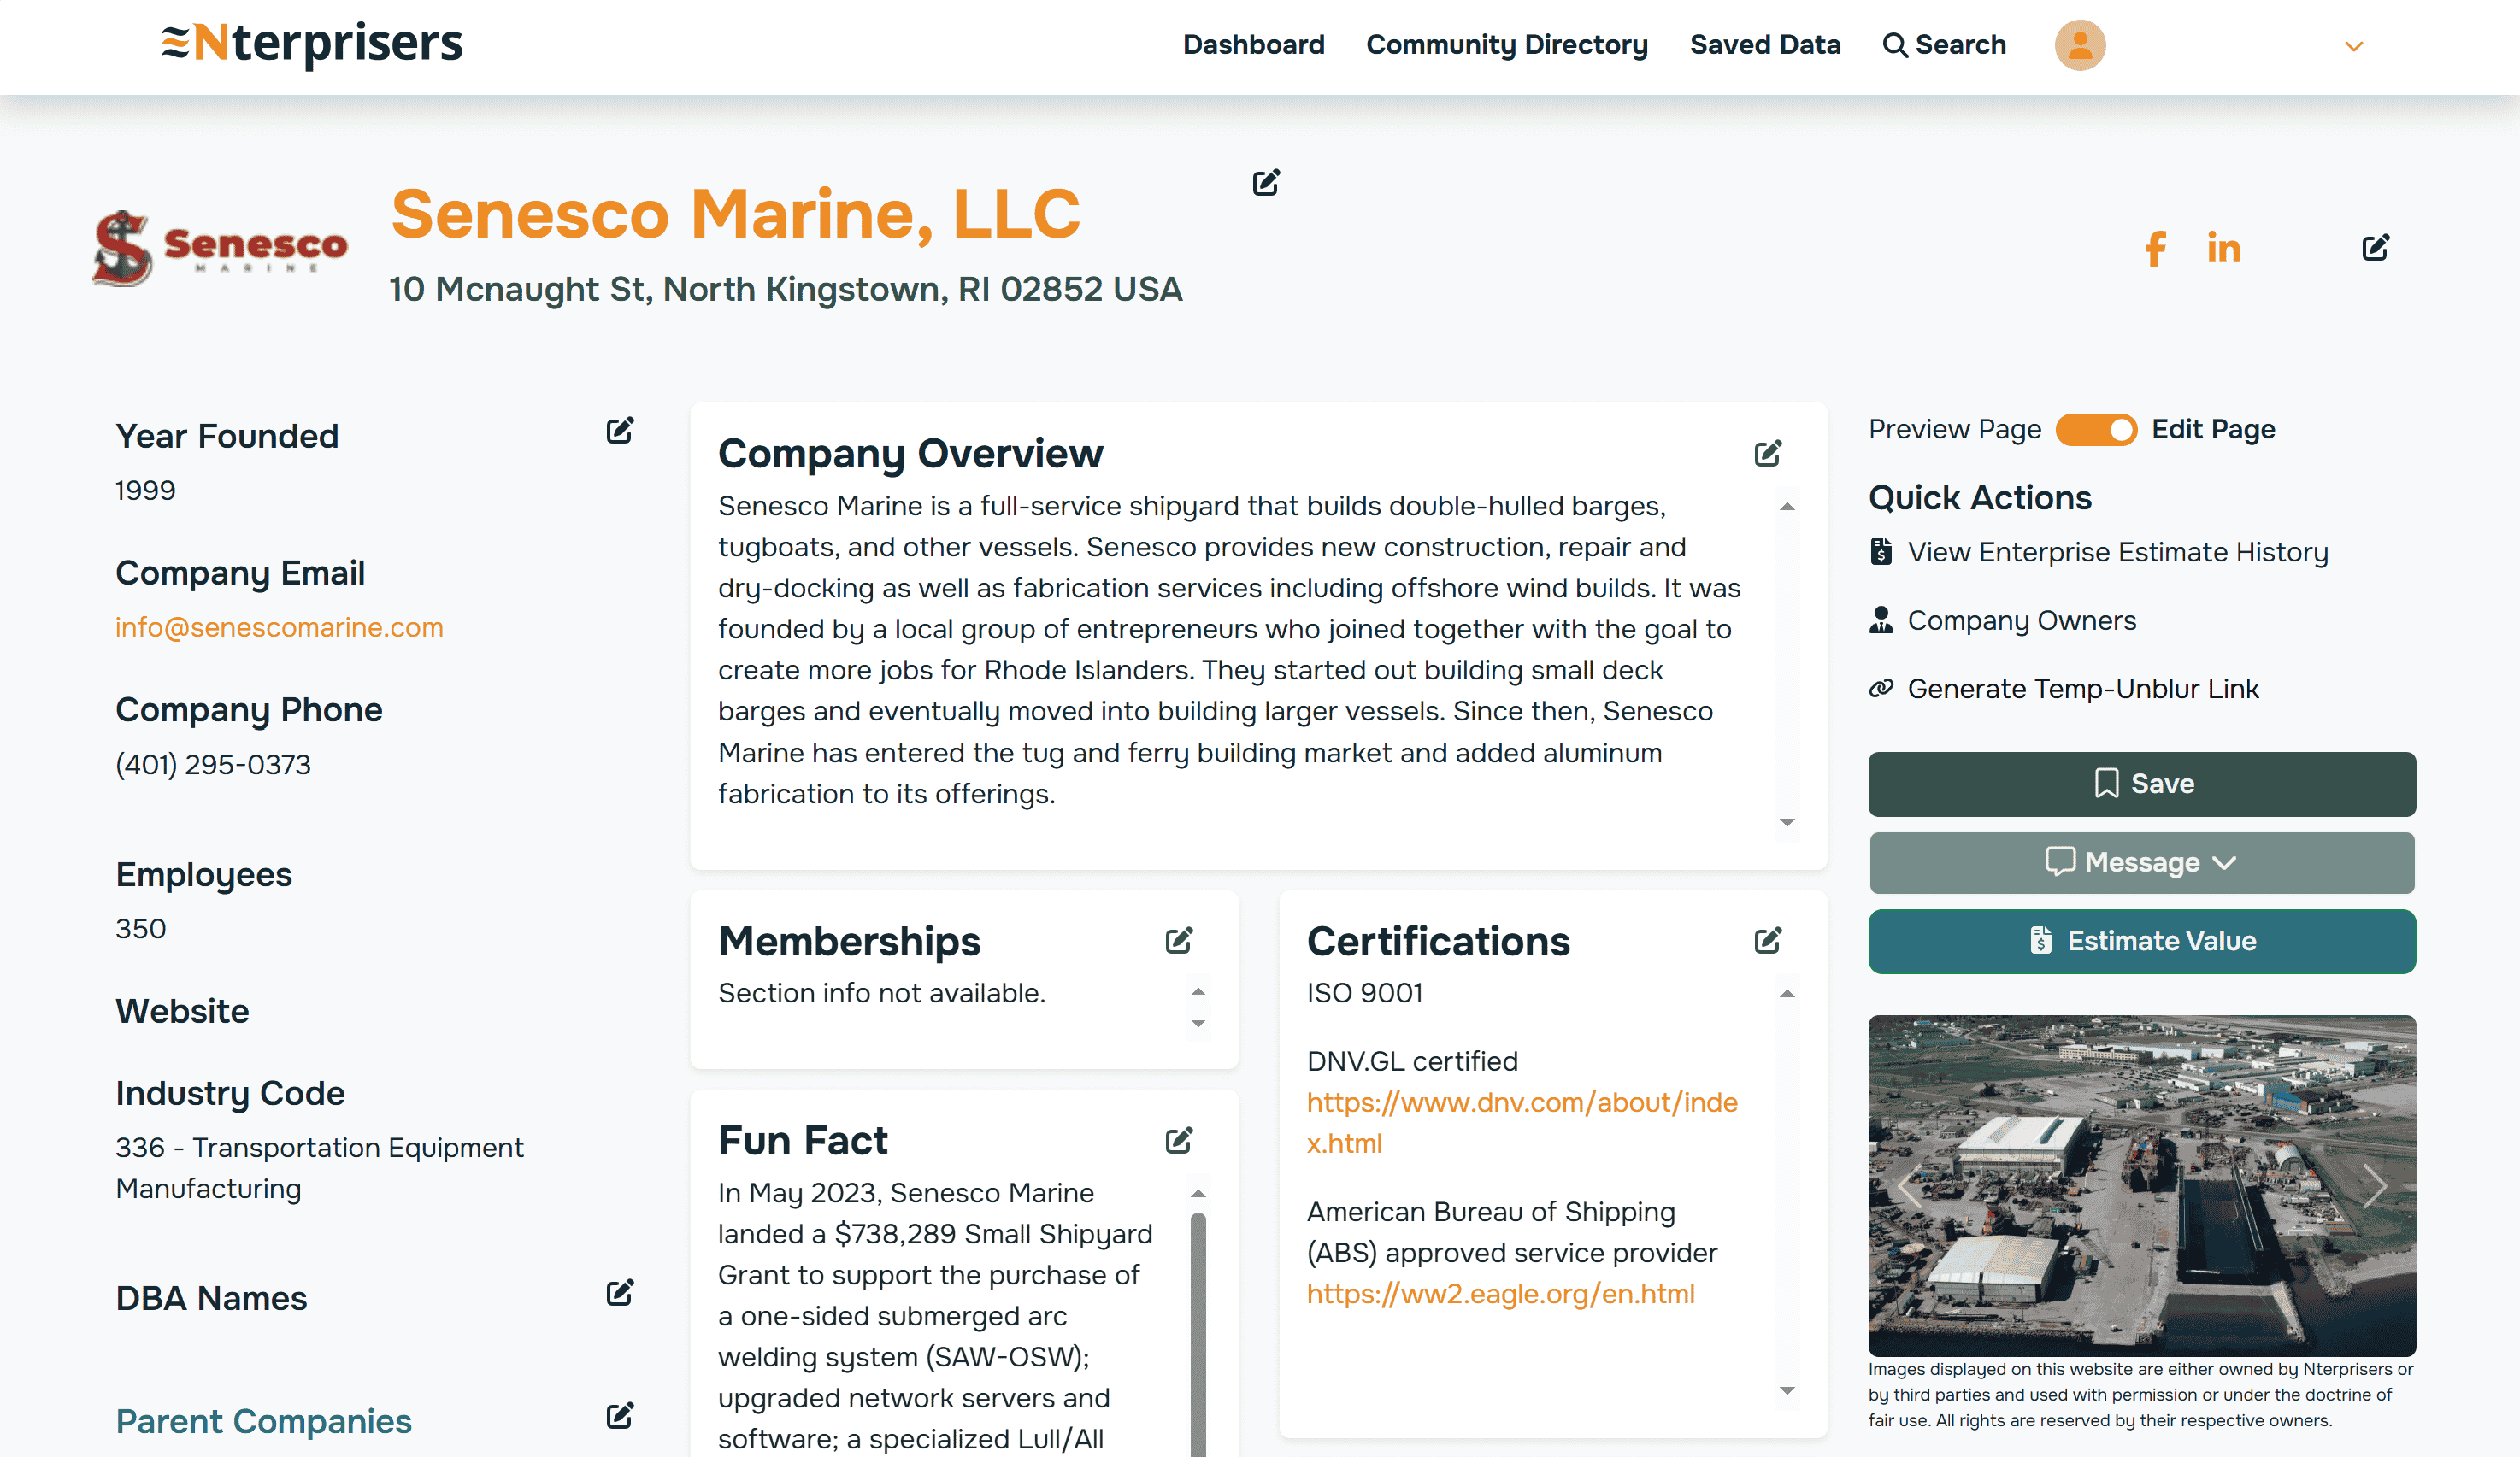
Task: Toggle the Preview Page / Edit Page switch
Action: pos(2096,430)
